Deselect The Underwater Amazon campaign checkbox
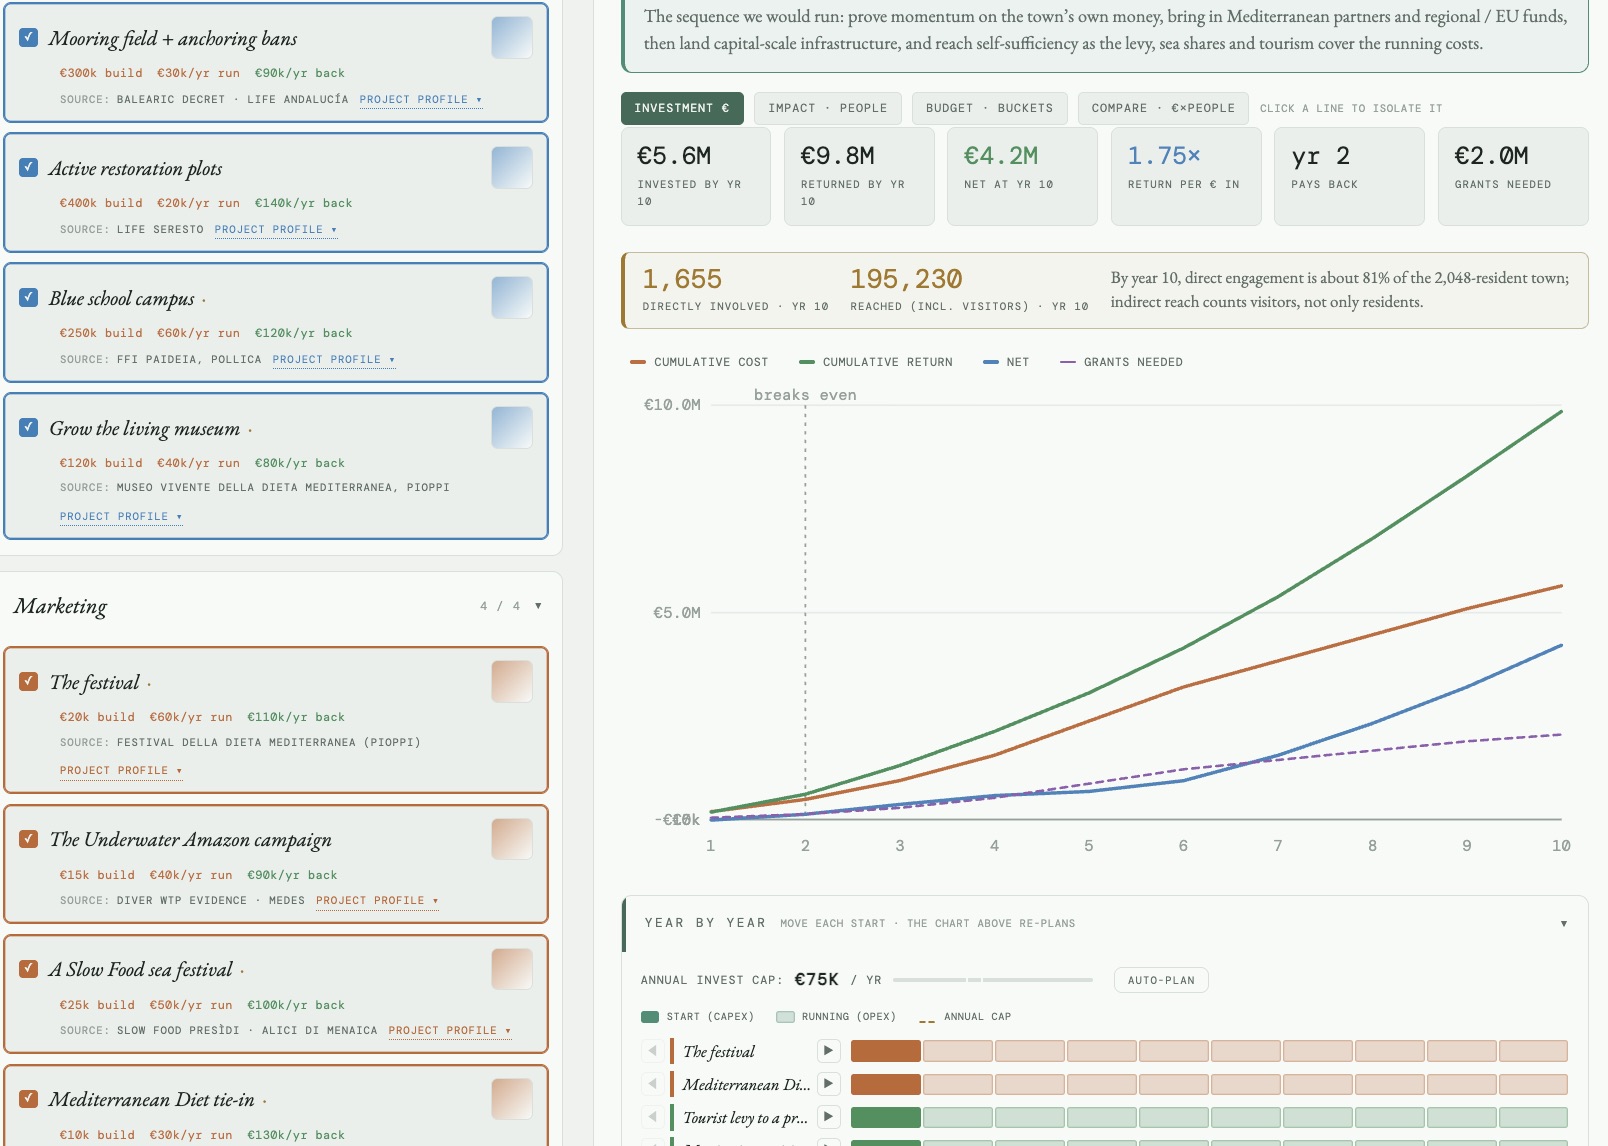The width and height of the screenshot is (1608, 1146). 29,839
